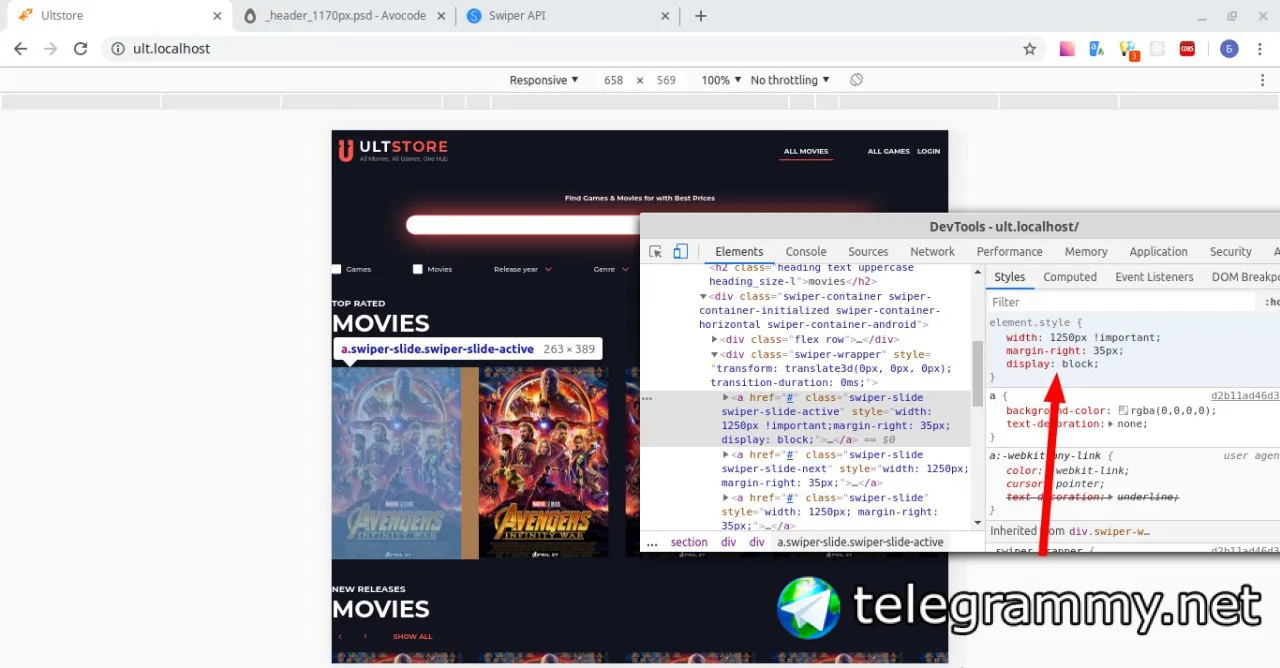Tick the Movies checkbox filter

(418, 269)
